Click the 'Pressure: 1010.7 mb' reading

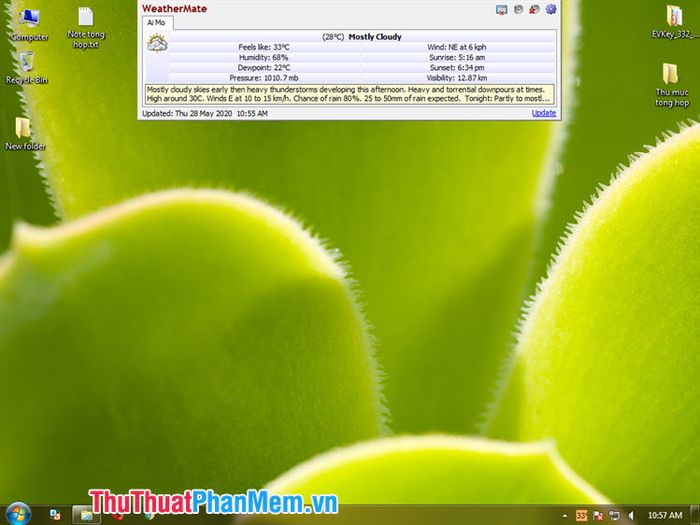point(264,78)
